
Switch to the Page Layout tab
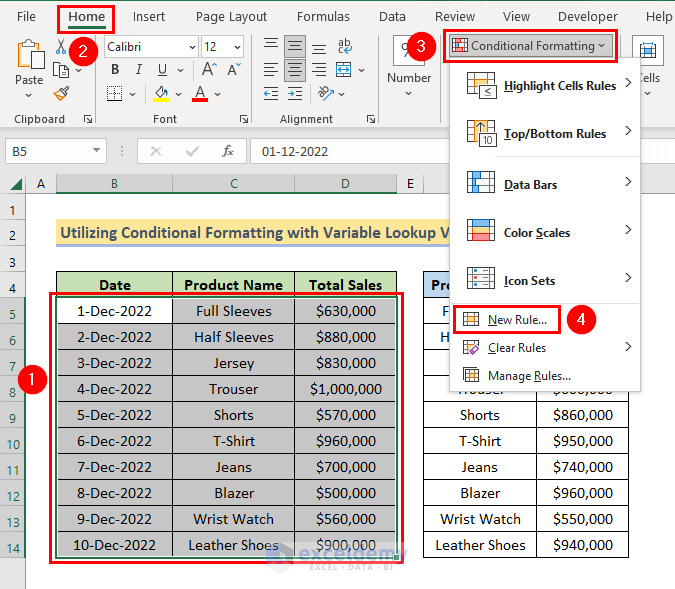coord(231,17)
